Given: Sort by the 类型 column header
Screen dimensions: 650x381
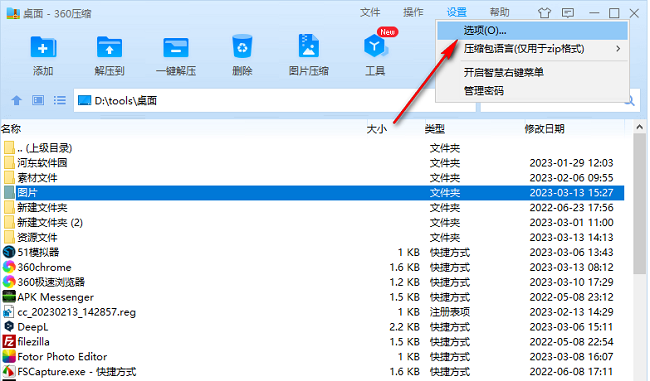Looking at the screenshot, I should pyautogui.click(x=435, y=129).
